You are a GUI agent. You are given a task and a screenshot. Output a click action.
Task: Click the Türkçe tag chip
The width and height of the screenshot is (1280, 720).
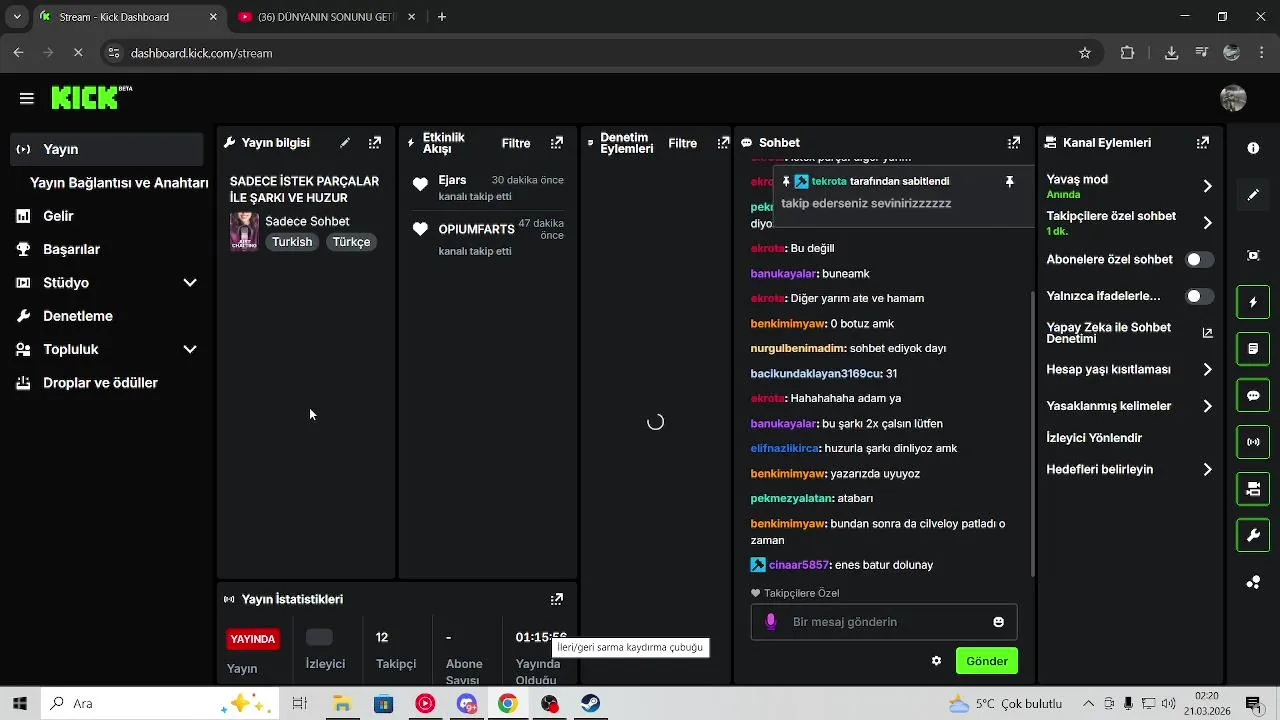351,242
